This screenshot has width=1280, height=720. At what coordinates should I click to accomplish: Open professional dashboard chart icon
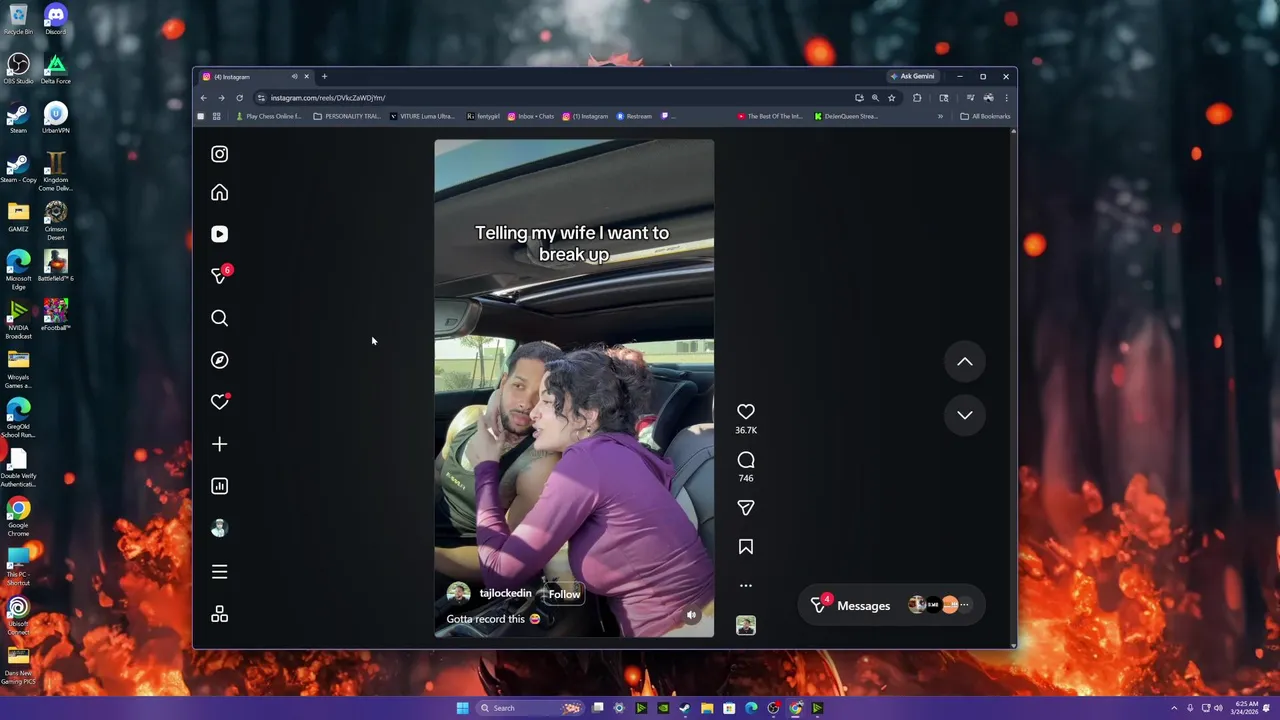220,486
